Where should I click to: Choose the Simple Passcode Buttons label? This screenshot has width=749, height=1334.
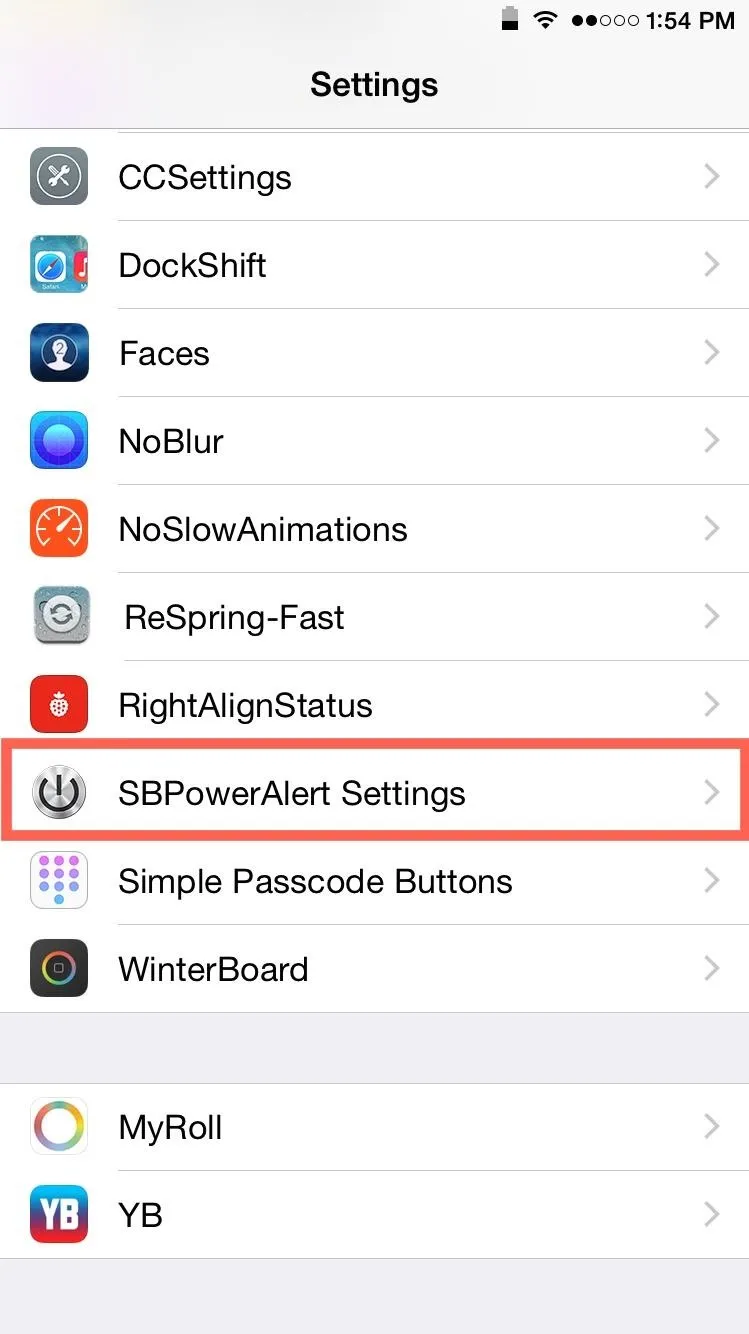pyautogui.click(x=315, y=881)
